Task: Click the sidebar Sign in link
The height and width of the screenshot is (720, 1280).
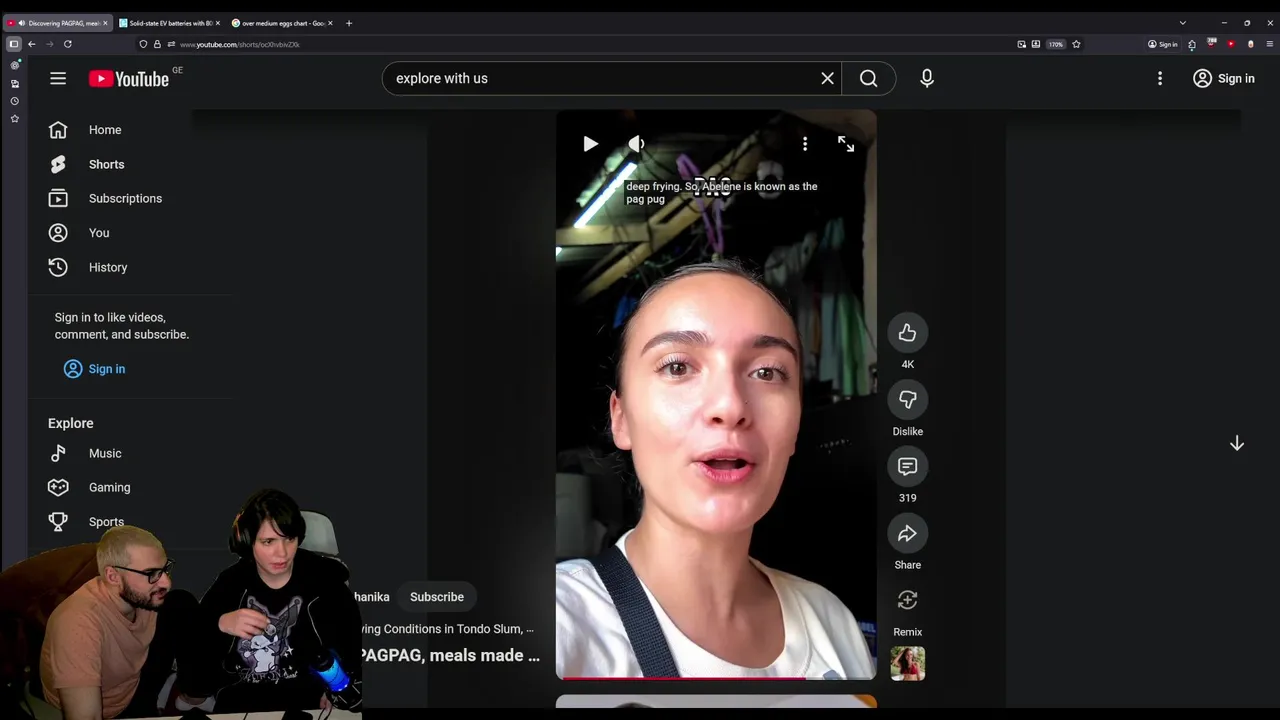Action: pyautogui.click(x=95, y=369)
